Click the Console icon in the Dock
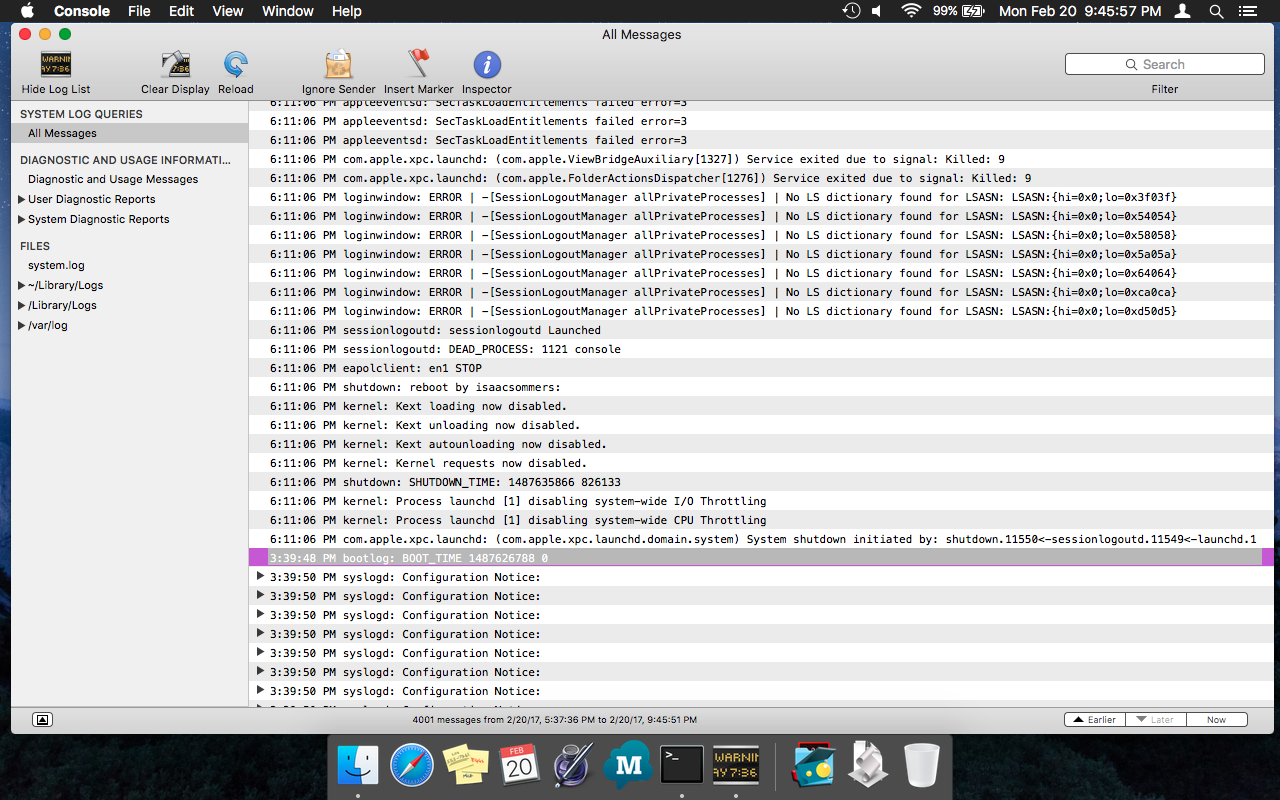The height and width of the screenshot is (800, 1280). pyautogui.click(x=736, y=766)
